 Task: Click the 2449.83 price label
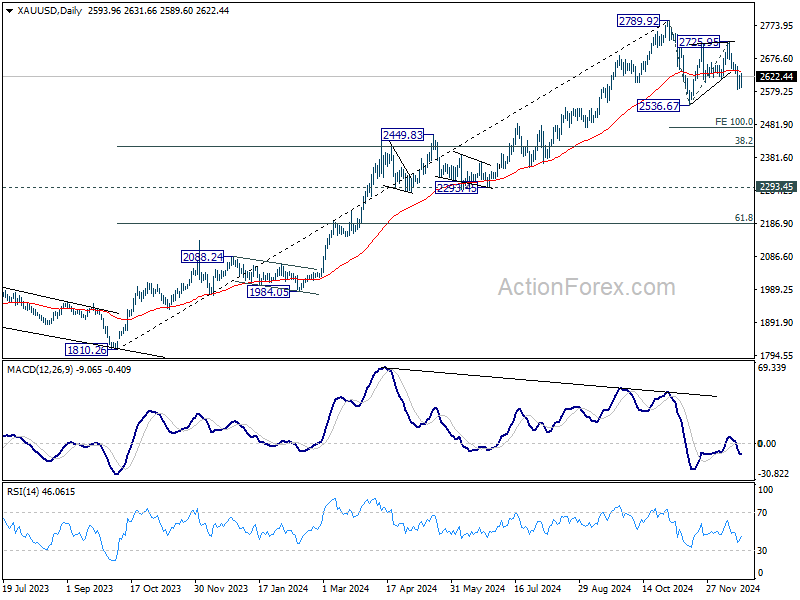[403, 135]
